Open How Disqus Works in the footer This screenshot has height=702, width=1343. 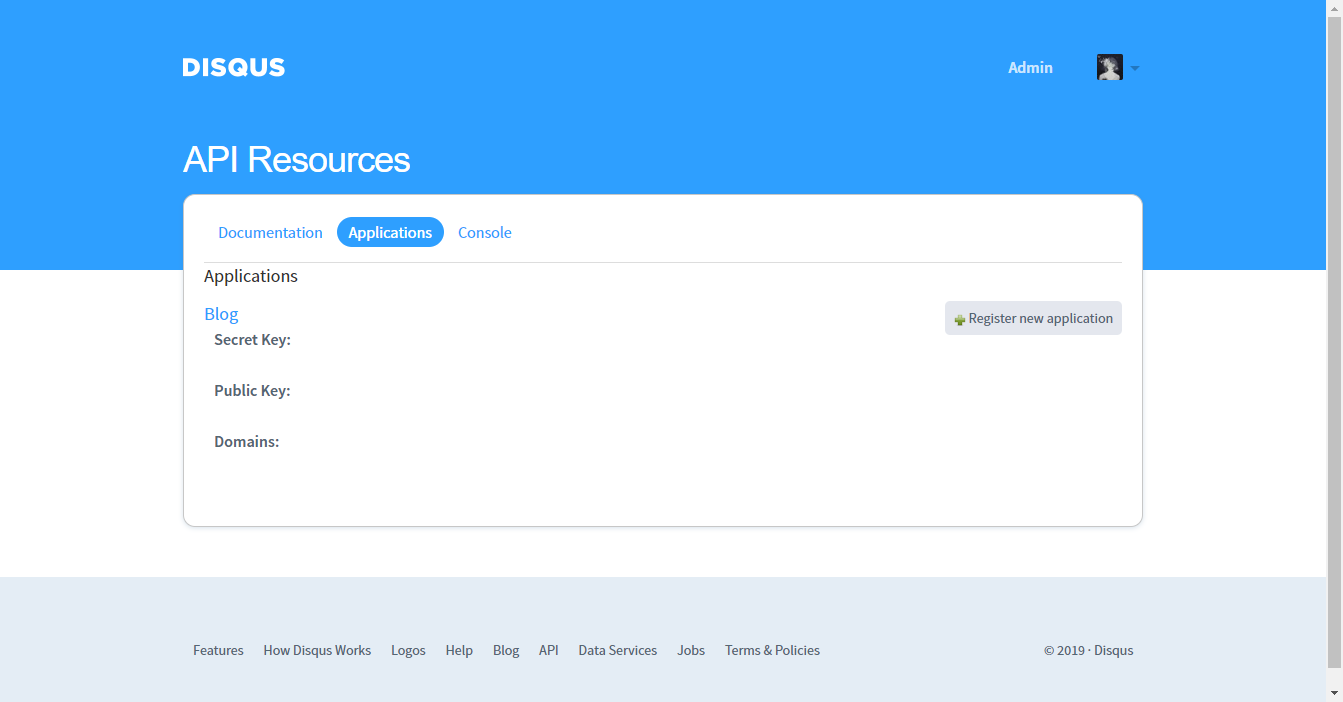(x=317, y=650)
